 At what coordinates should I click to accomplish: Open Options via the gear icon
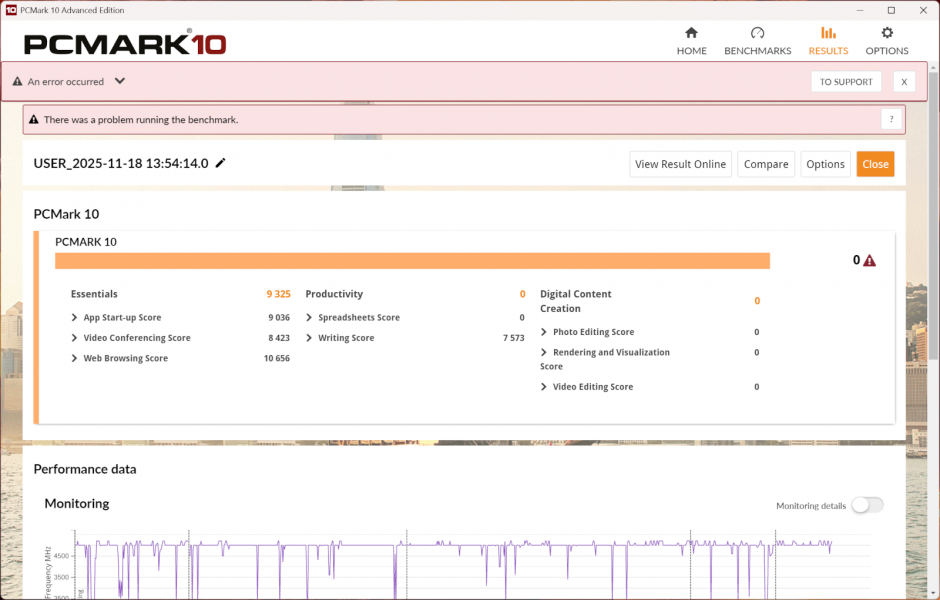pyautogui.click(x=887, y=33)
